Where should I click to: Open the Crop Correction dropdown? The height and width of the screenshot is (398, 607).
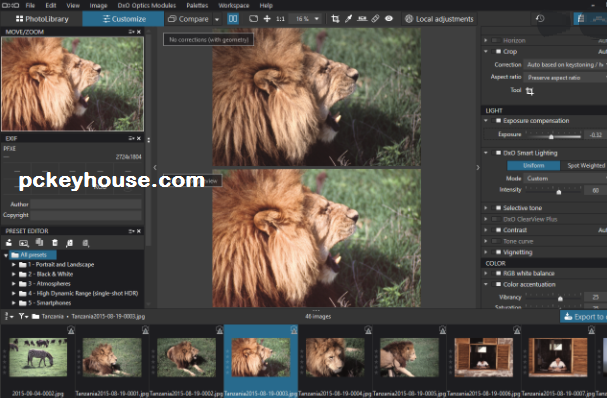565,65
